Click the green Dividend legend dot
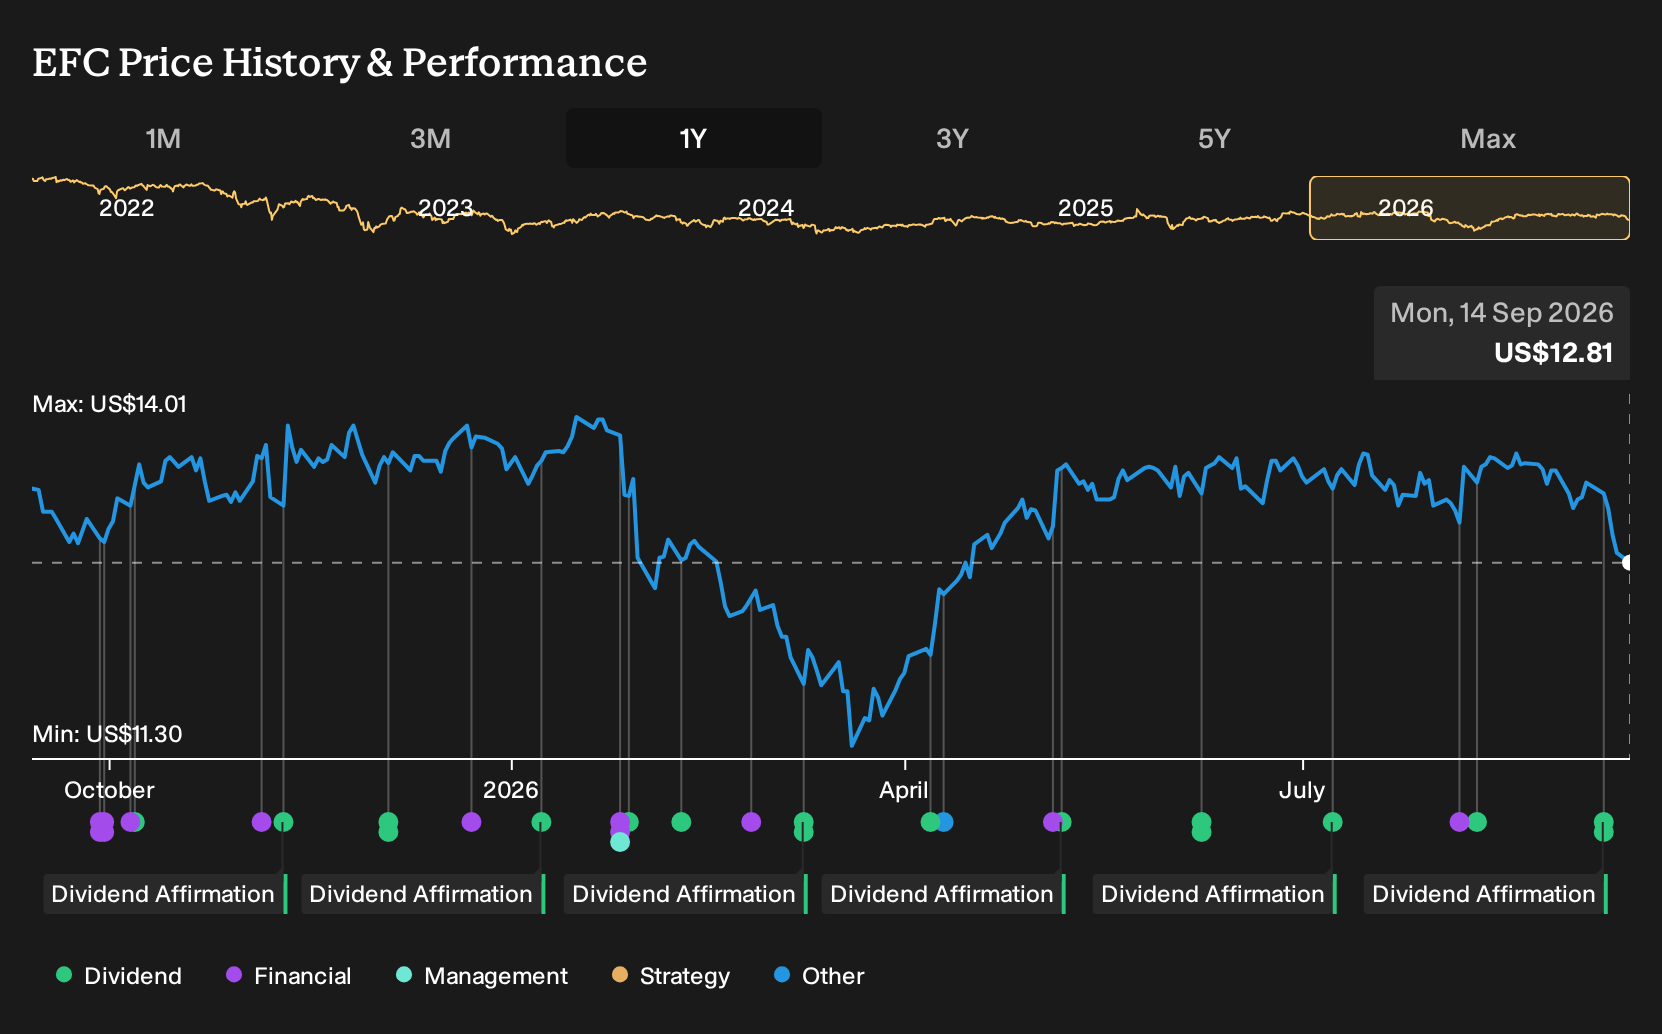 coord(64,975)
